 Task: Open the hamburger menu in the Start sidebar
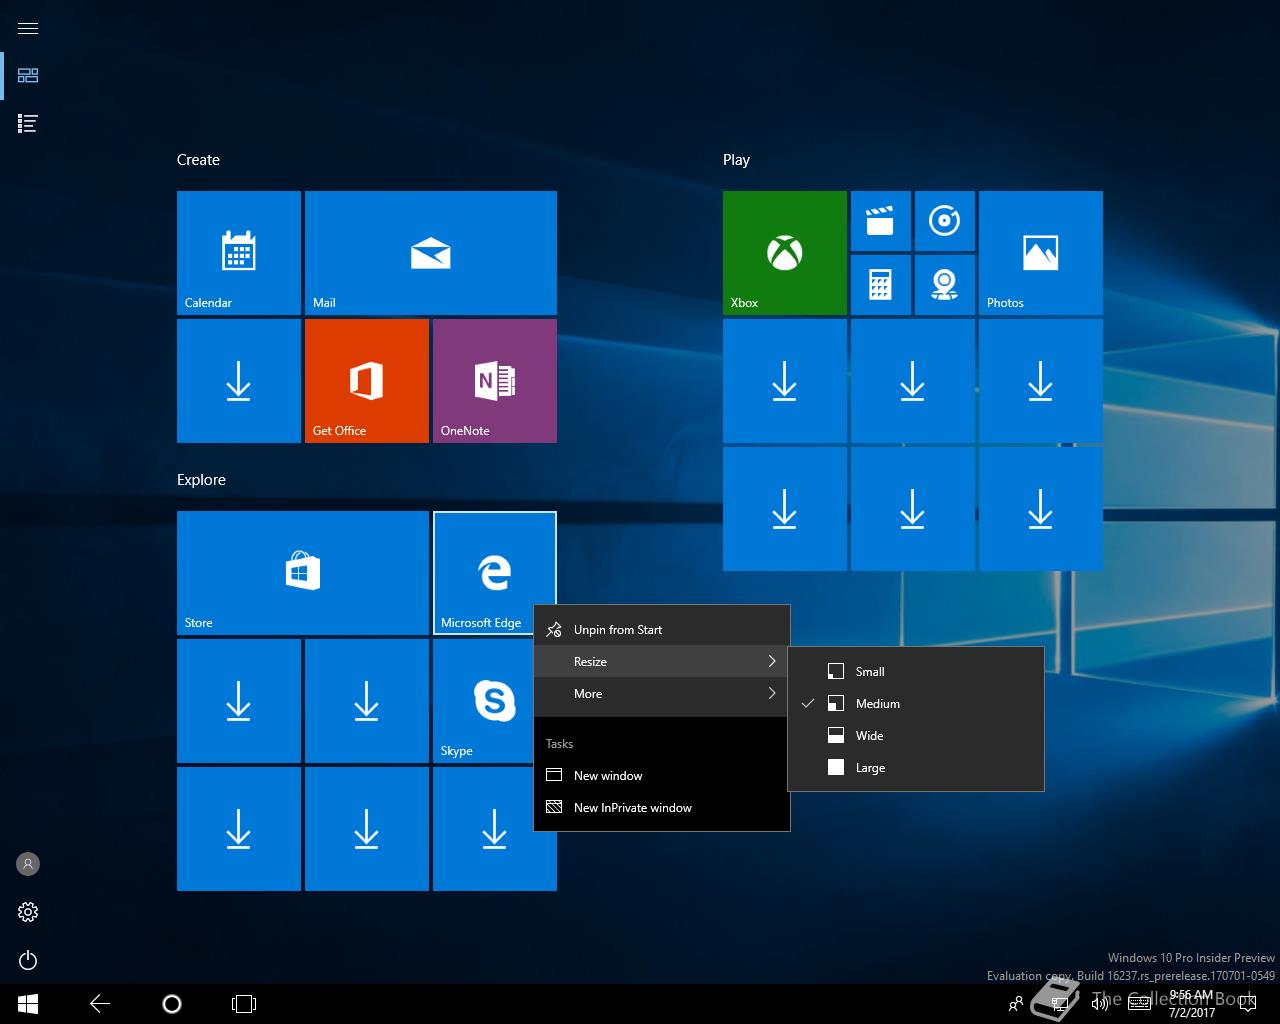[28, 28]
